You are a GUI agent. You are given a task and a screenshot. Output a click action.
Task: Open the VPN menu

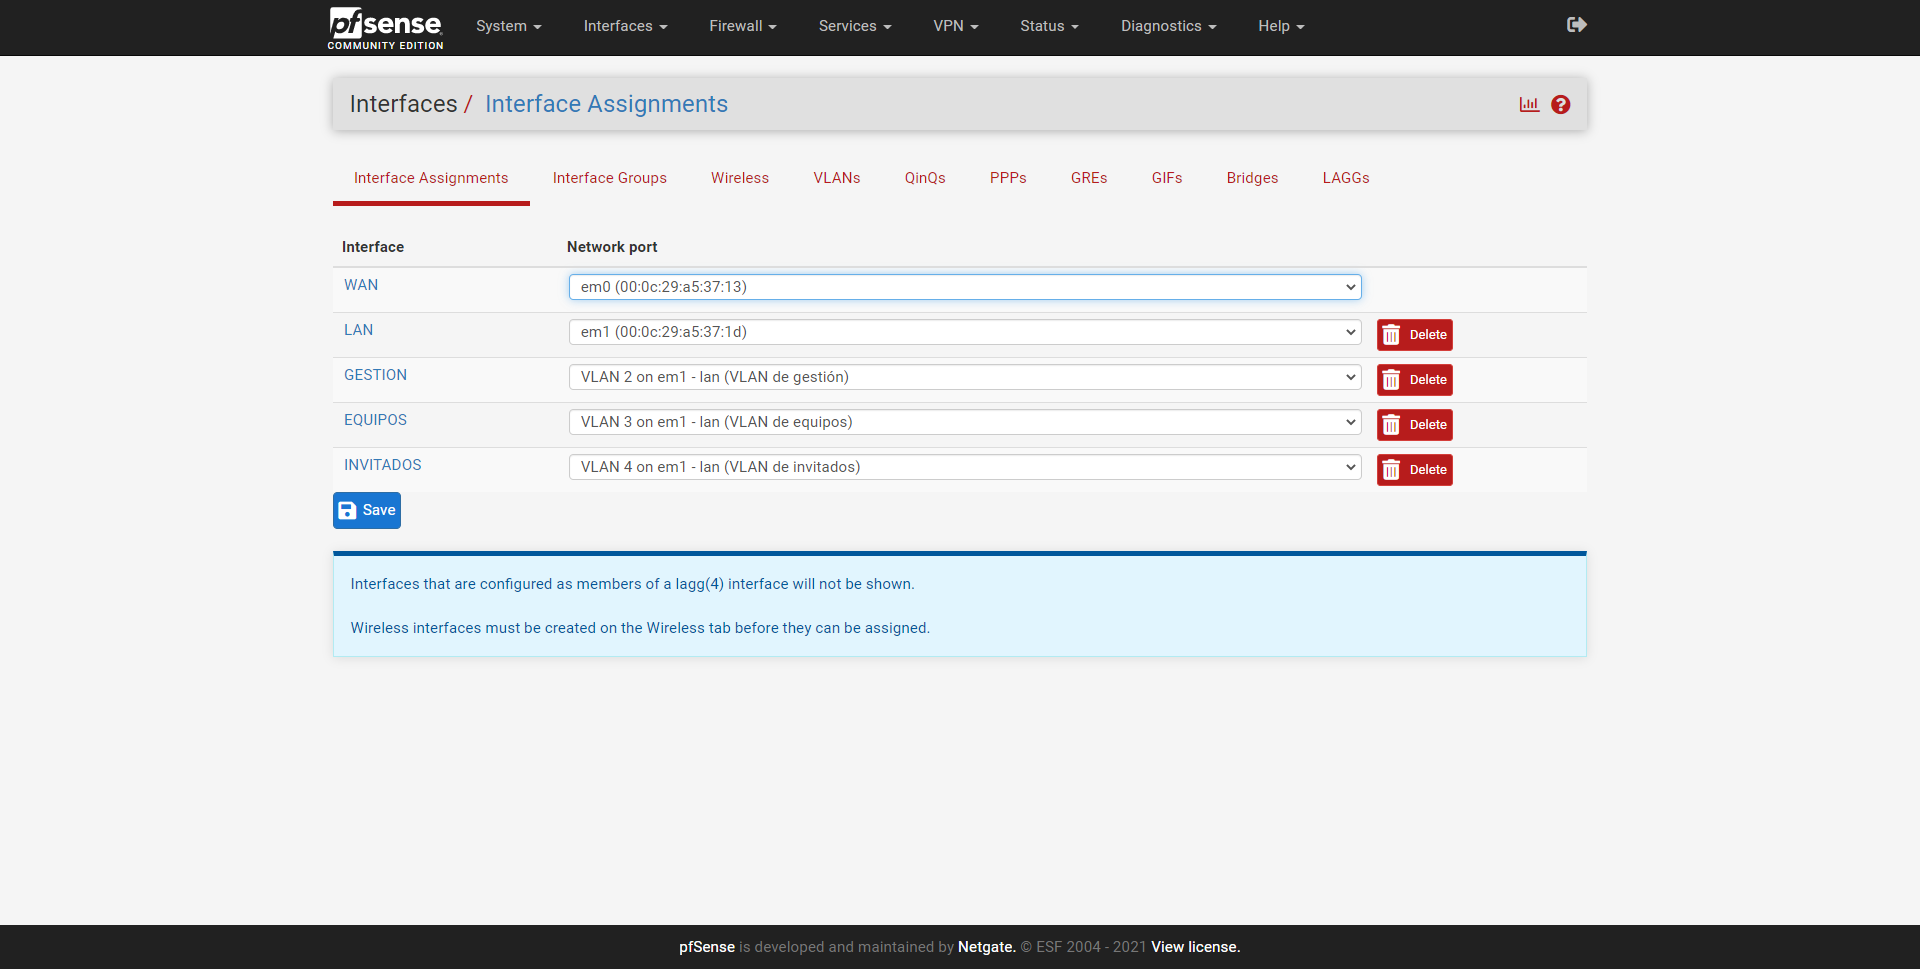coord(956,26)
